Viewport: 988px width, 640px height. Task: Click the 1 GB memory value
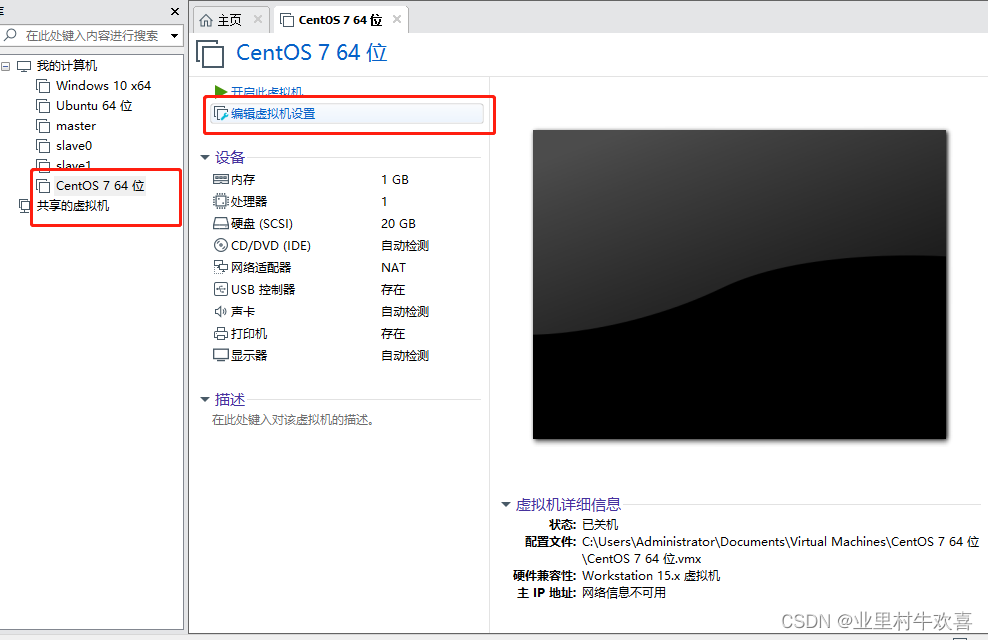coord(395,180)
